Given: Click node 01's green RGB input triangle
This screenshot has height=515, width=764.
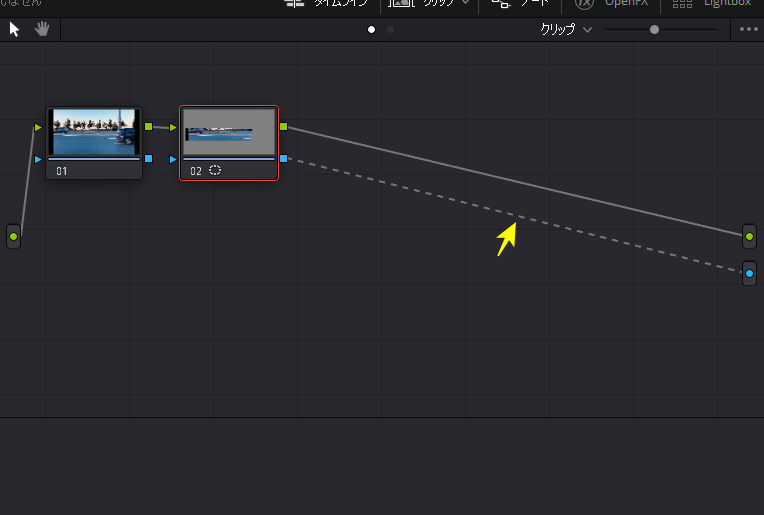Looking at the screenshot, I should coord(38,128).
